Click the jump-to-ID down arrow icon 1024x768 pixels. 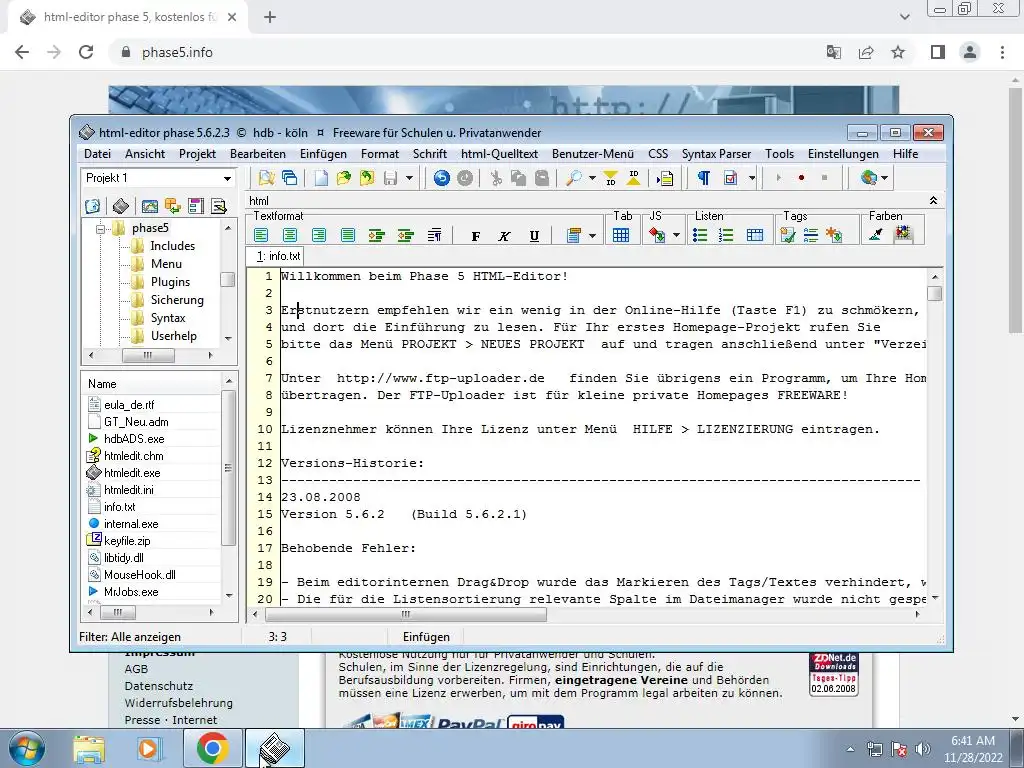tap(611, 178)
